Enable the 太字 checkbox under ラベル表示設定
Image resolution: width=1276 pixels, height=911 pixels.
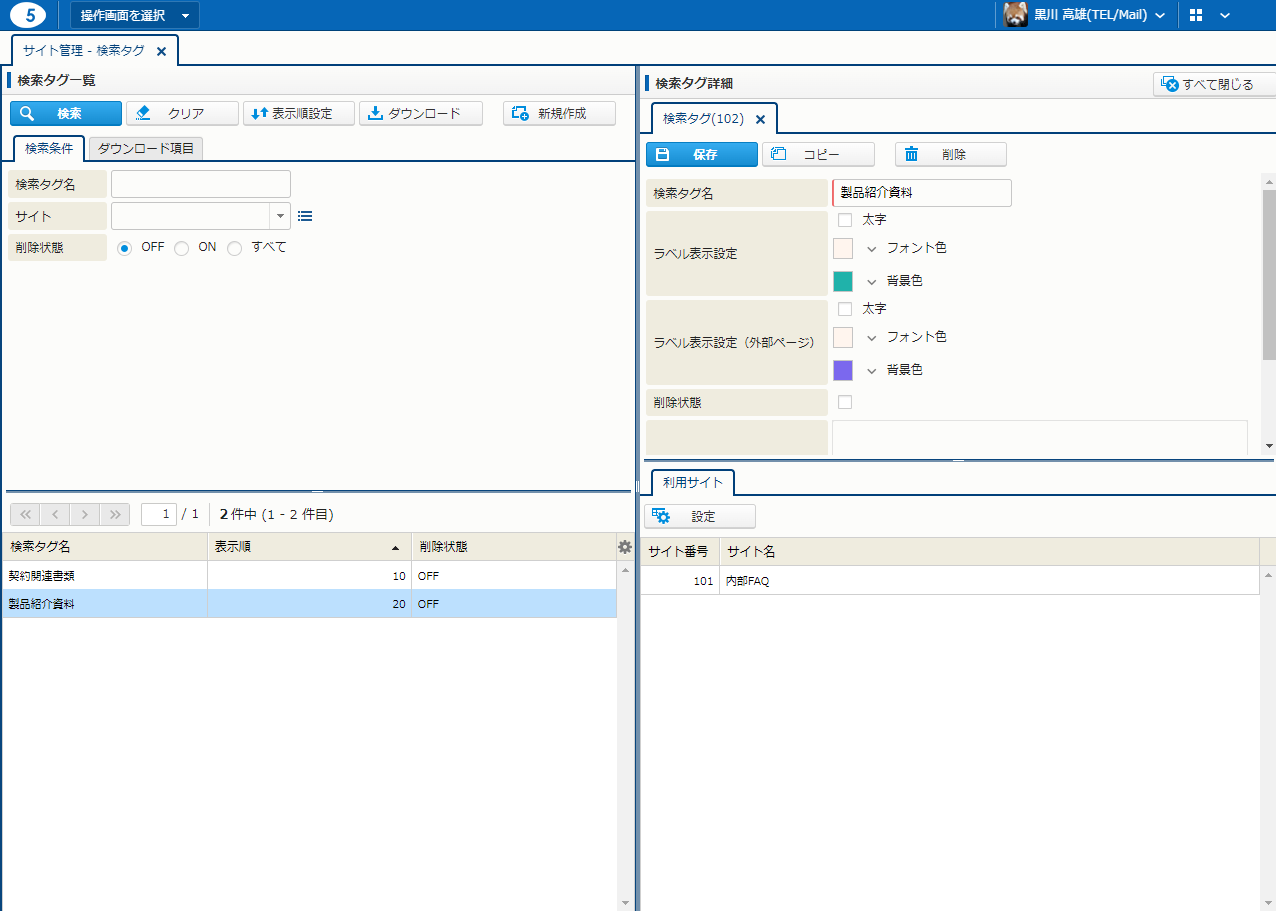tap(845, 220)
